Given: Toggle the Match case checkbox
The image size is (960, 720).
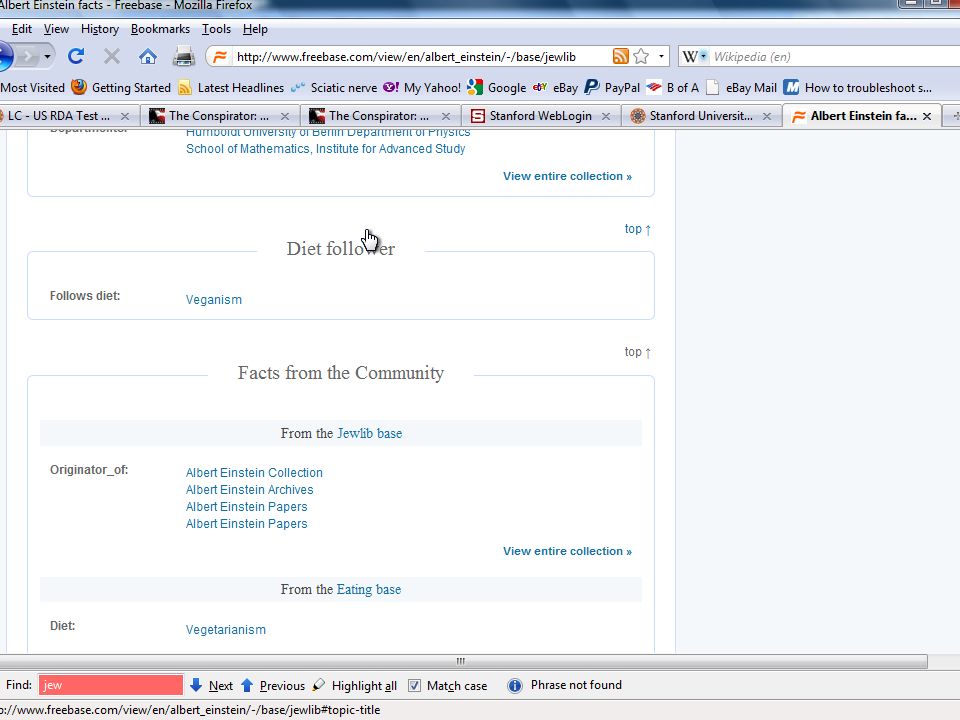Looking at the screenshot, I should pyautogui.click(x=414, y=685).
